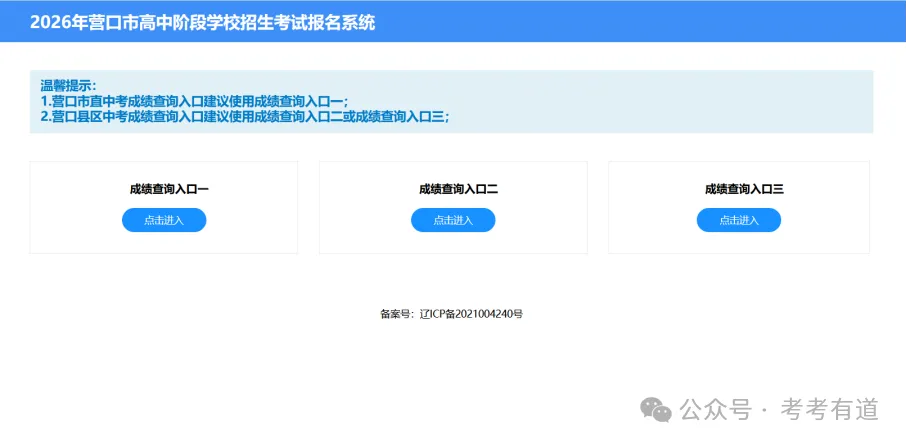The image size is (907, 445).
Task: Open the 辽ICP备2021004240号 filing link
Action: 471,314
